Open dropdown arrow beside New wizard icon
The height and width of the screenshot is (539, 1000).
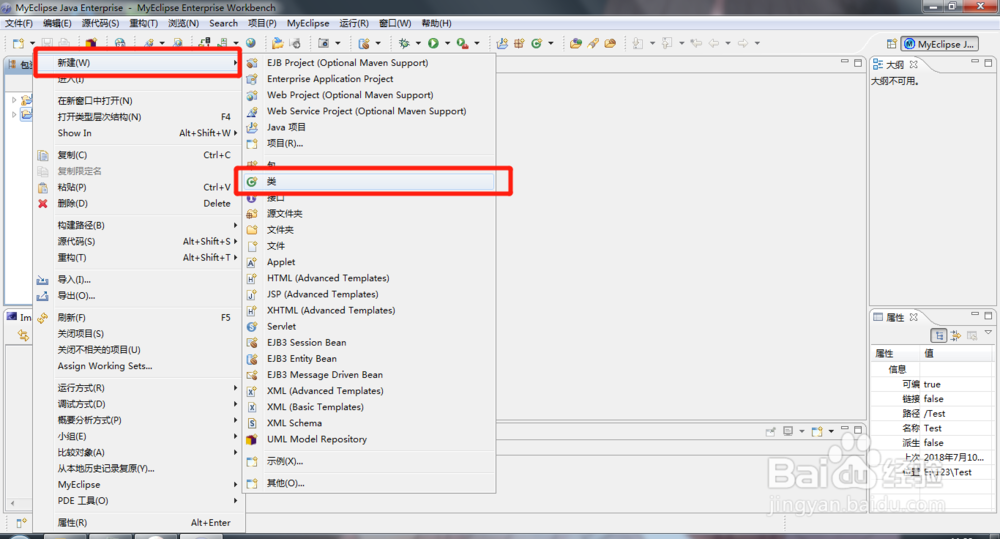(31, 43)
